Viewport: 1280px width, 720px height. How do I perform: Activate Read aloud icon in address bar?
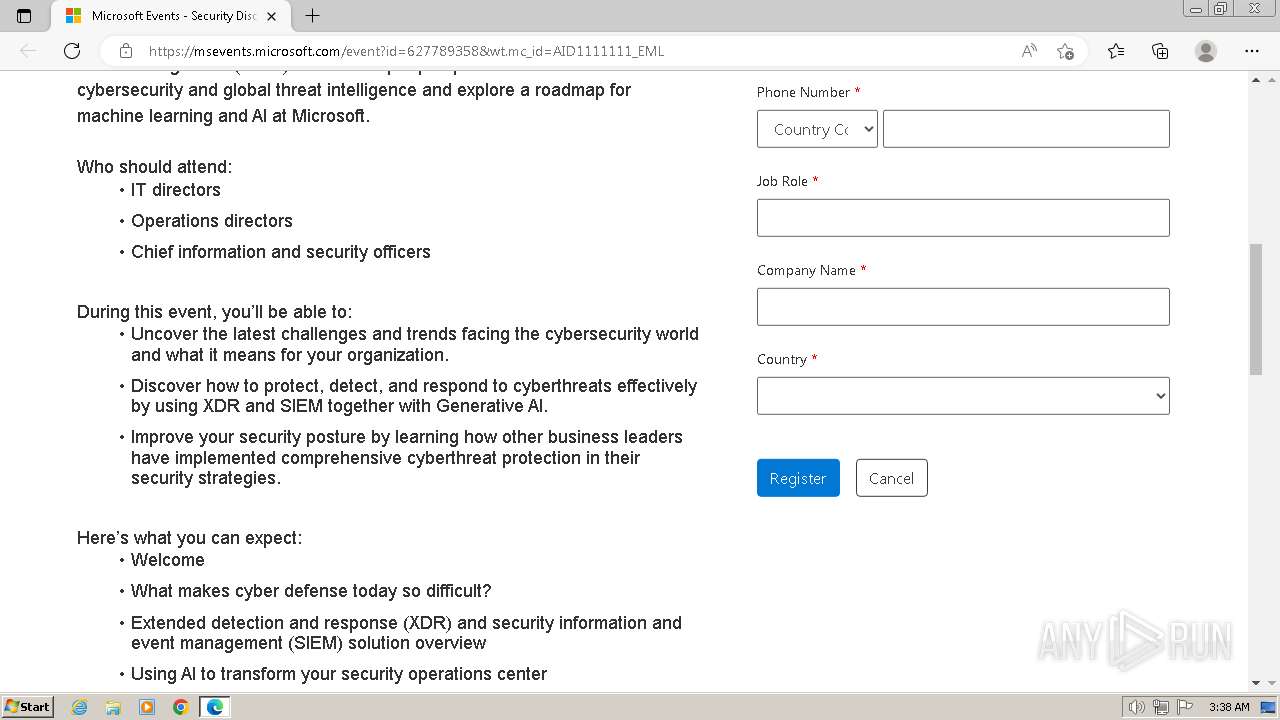(x=1029, y=51)
